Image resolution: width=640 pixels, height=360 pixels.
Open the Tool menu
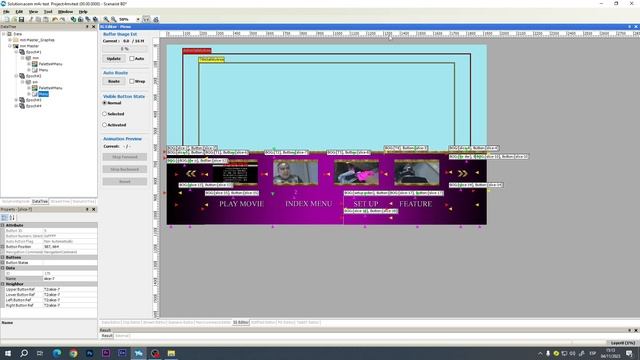[48, 11]
